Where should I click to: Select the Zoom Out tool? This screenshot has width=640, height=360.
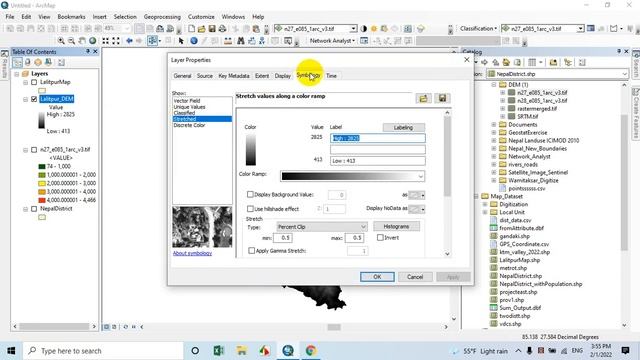[71, 41]
